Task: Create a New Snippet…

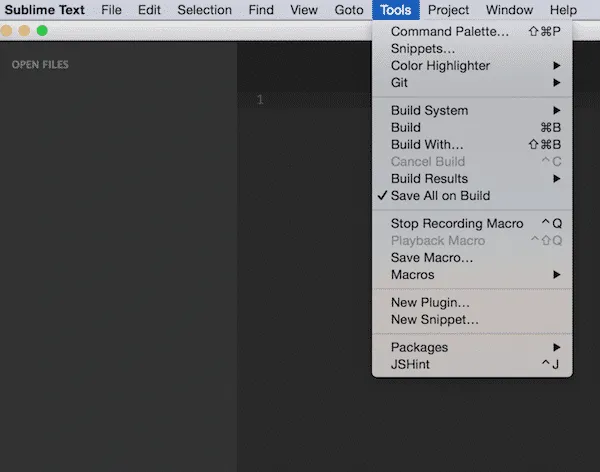Action: tap(435, 319)
